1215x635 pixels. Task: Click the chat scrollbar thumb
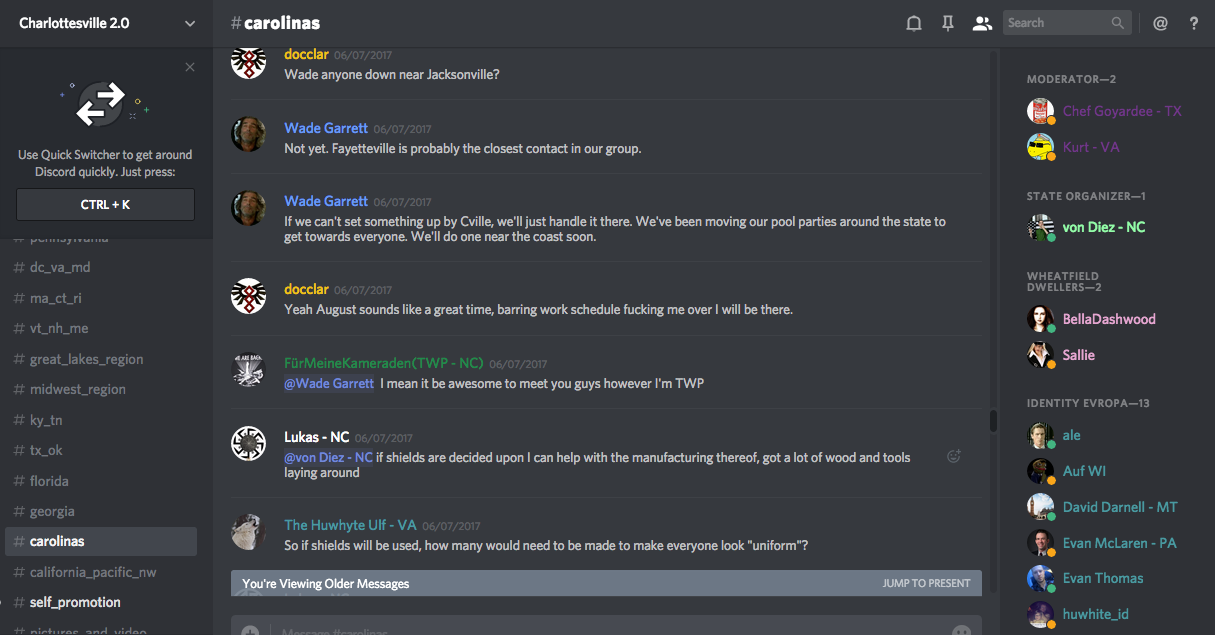point(993,421)
